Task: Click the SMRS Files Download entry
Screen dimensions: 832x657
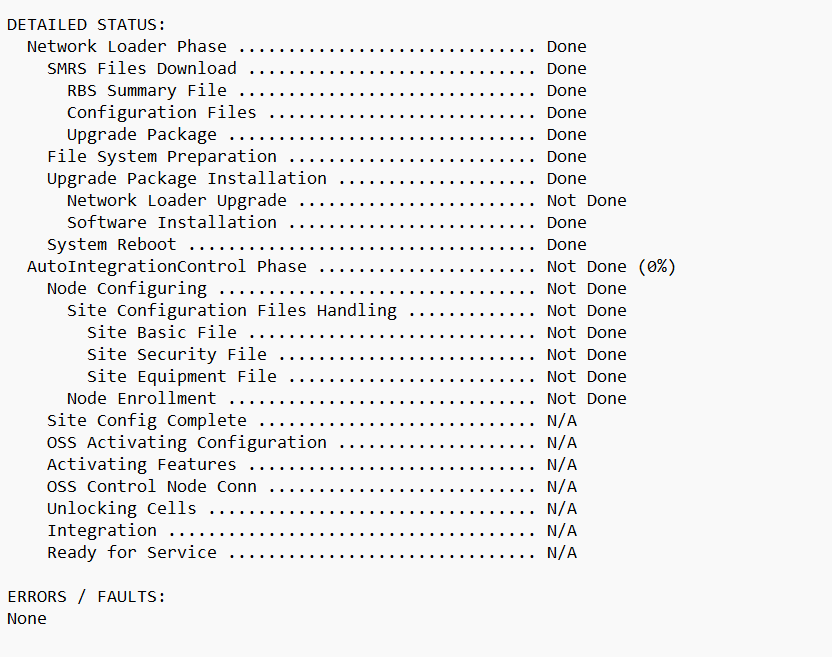Action: coord(317,69)
